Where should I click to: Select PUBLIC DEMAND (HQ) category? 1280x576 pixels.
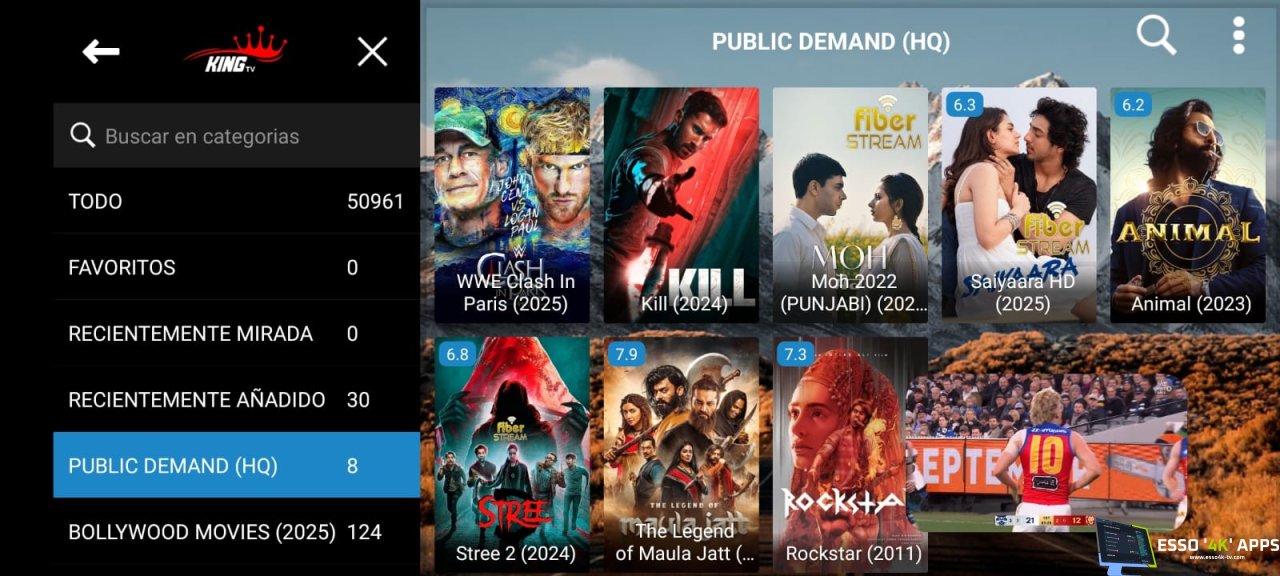coord(237,465)
